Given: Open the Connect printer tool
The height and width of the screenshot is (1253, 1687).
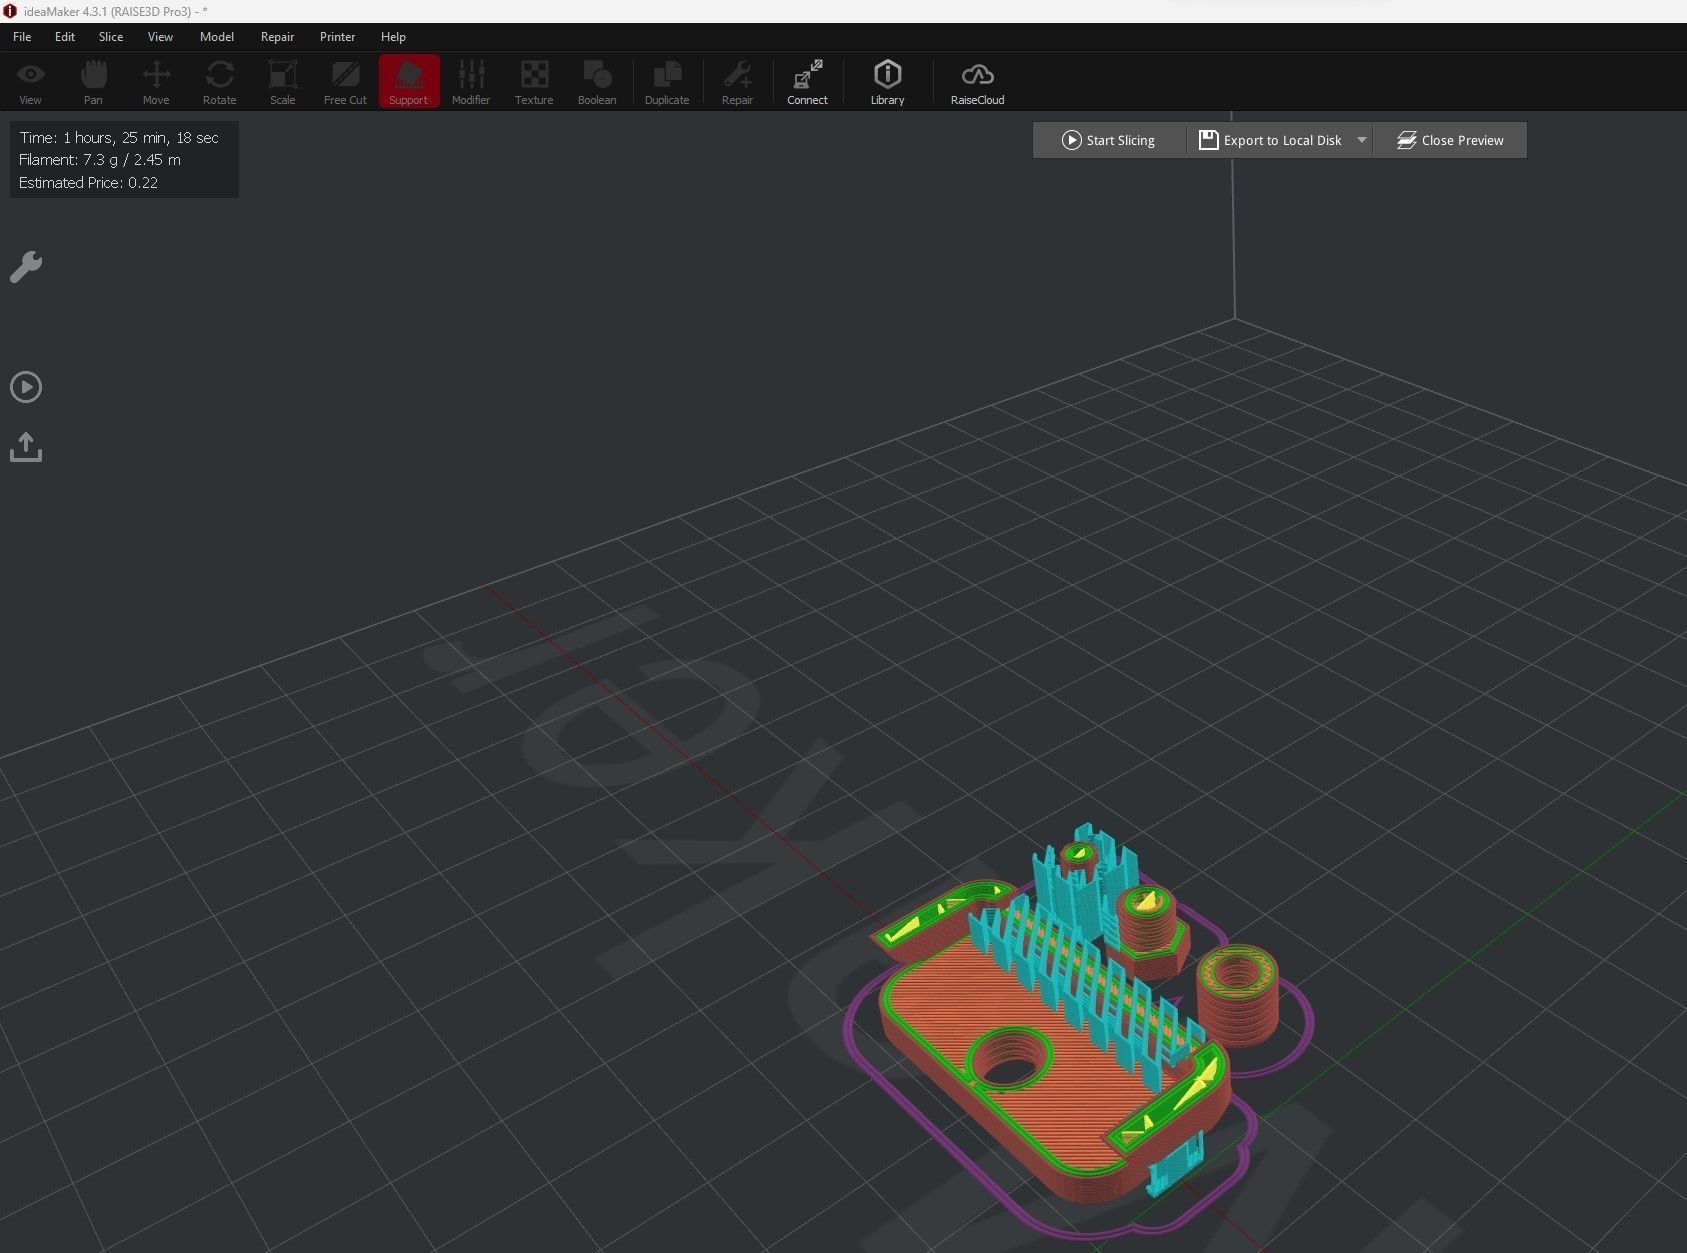Looking at the screenshot, I should (x=807, y=82).
